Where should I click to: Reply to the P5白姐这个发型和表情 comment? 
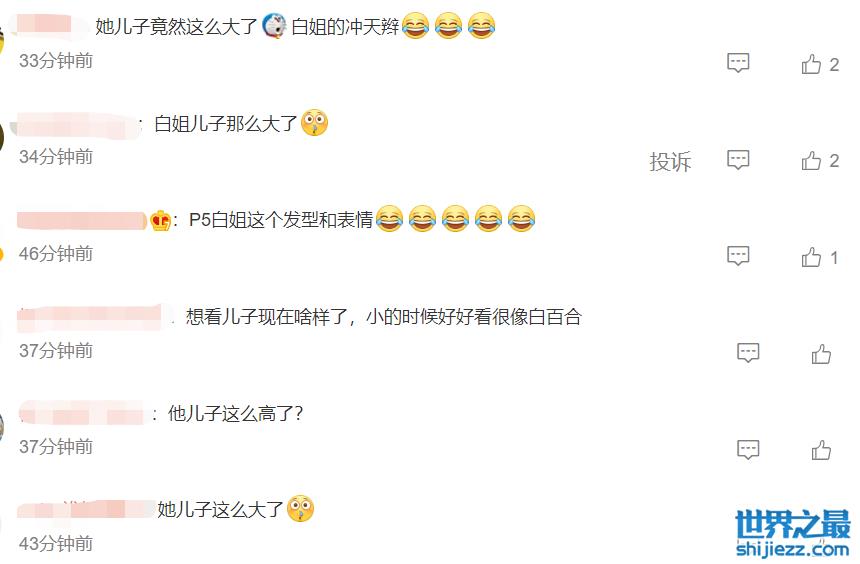click(x=738, y=256)
